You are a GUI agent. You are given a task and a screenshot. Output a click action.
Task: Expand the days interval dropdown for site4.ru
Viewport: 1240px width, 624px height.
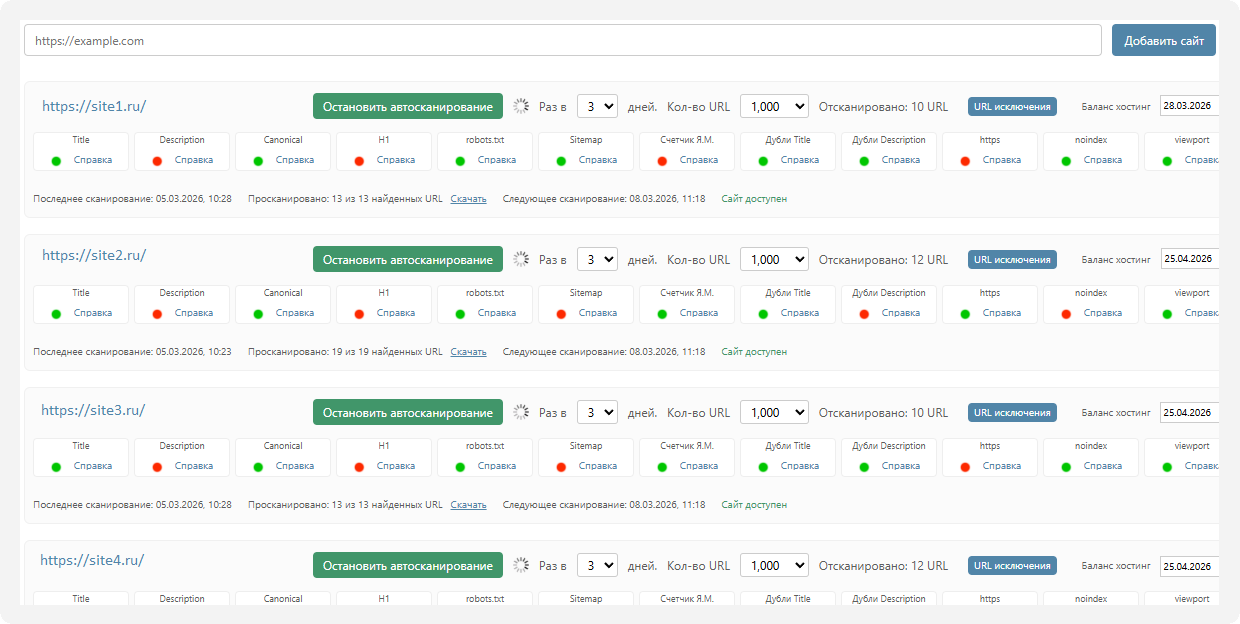(597, 565)
